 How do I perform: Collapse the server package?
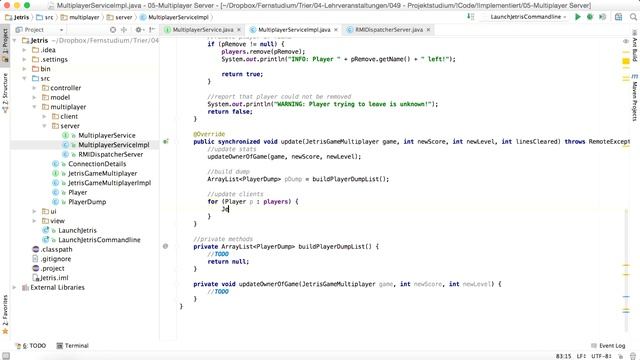pos(44,126)
